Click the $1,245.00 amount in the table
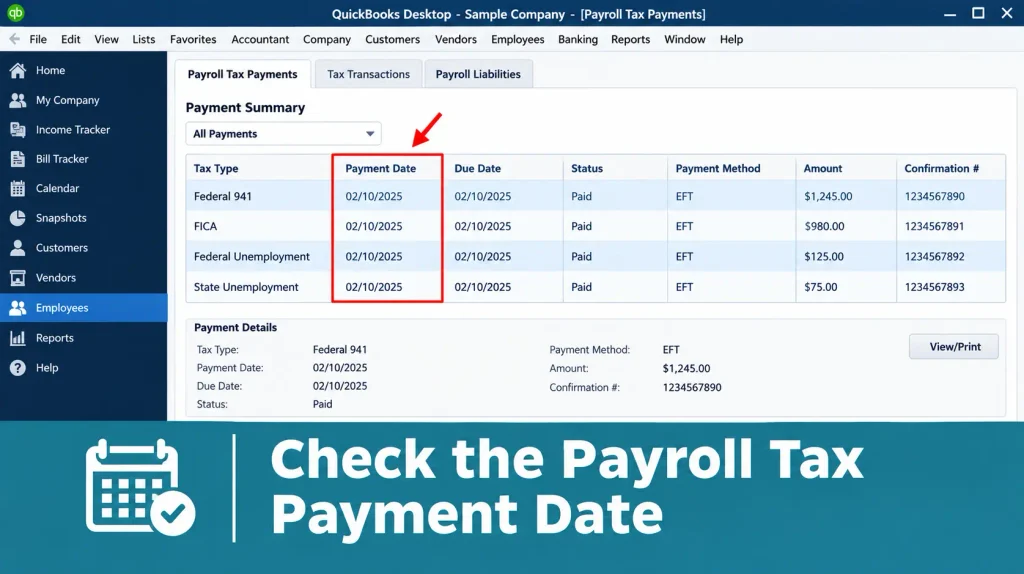The height and width of the screenshot is (574, 1024). coord(828,197)
